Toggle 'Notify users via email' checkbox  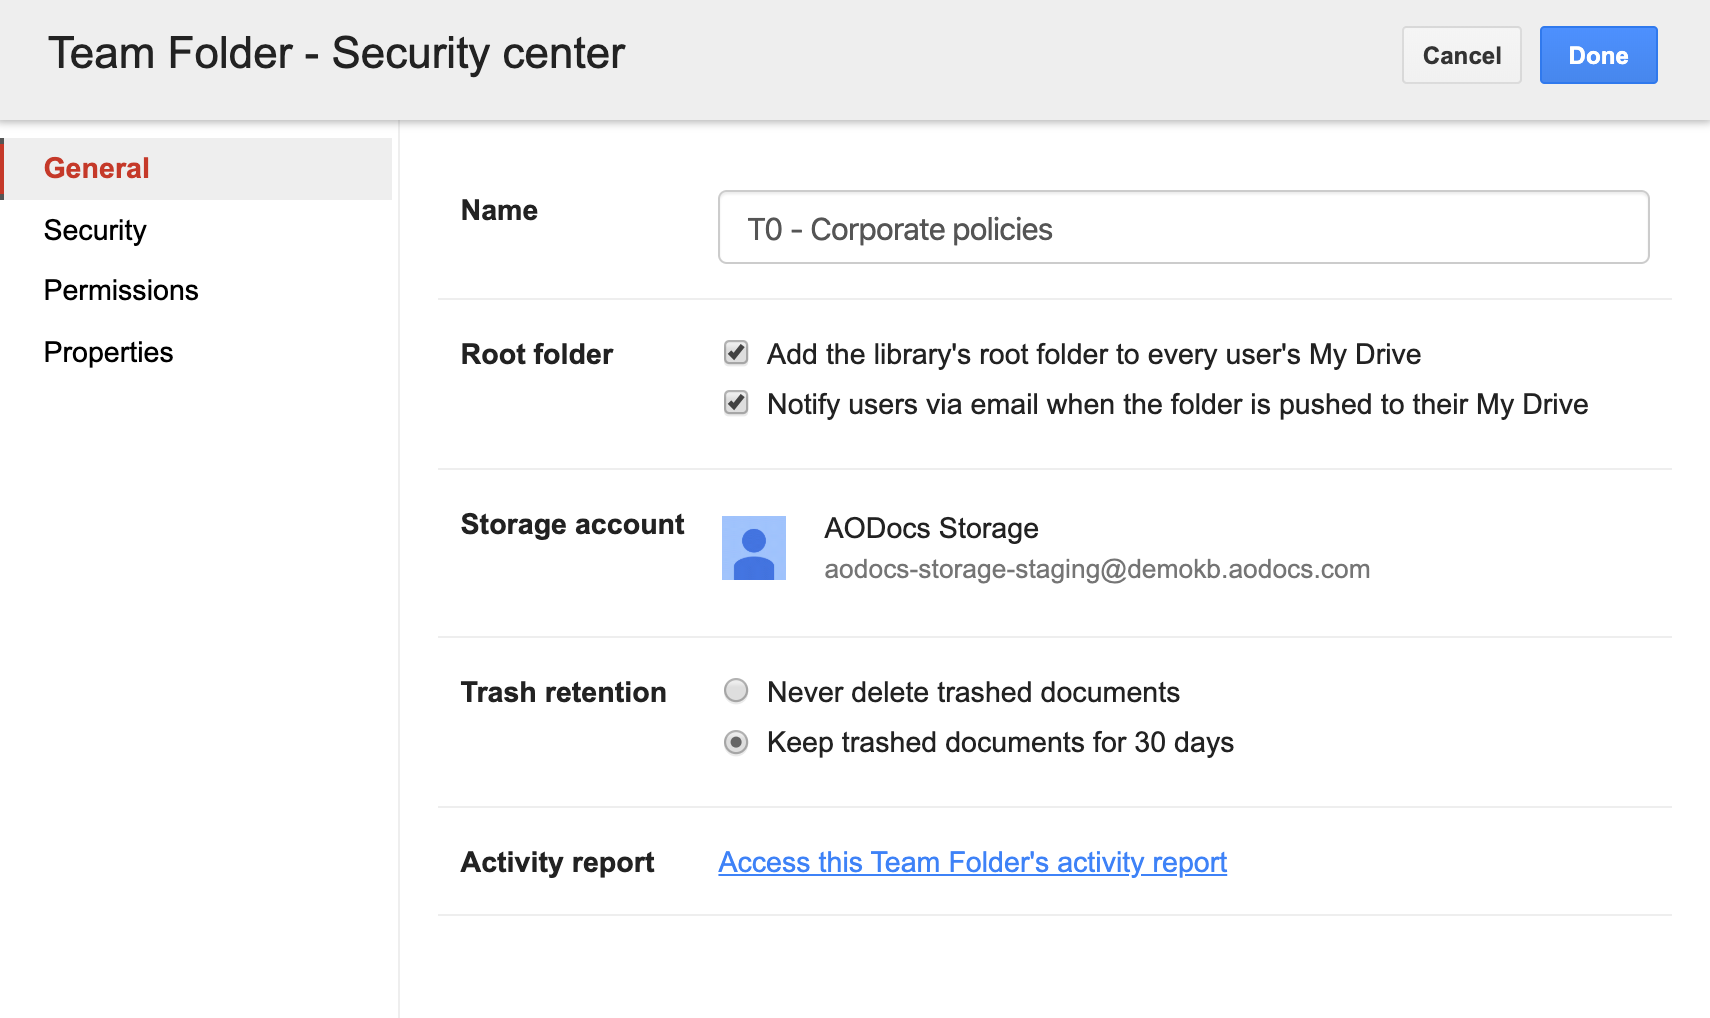coord(736,403)
